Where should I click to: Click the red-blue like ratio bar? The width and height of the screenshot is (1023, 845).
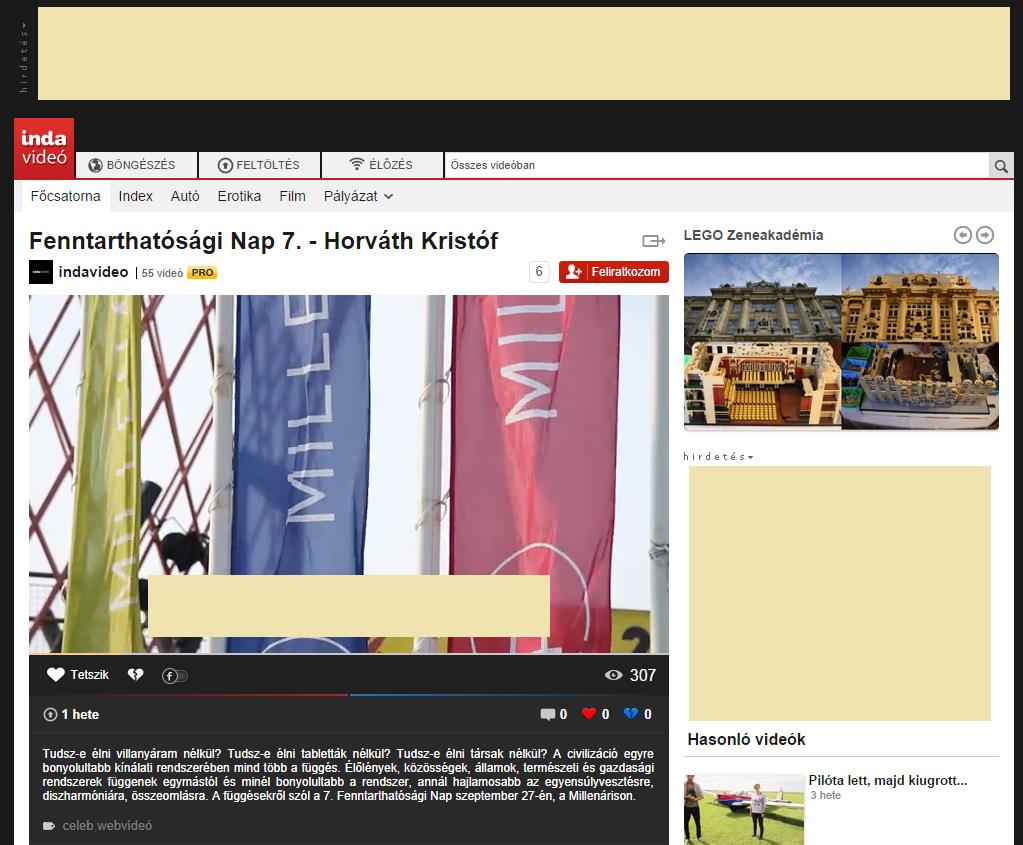coord(349,695)
